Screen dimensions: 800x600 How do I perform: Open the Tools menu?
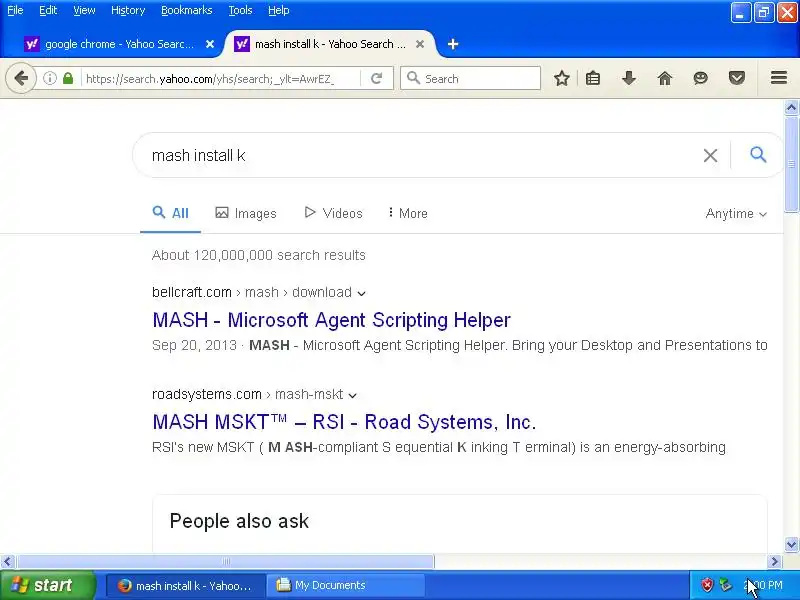[x=240, y=10]
